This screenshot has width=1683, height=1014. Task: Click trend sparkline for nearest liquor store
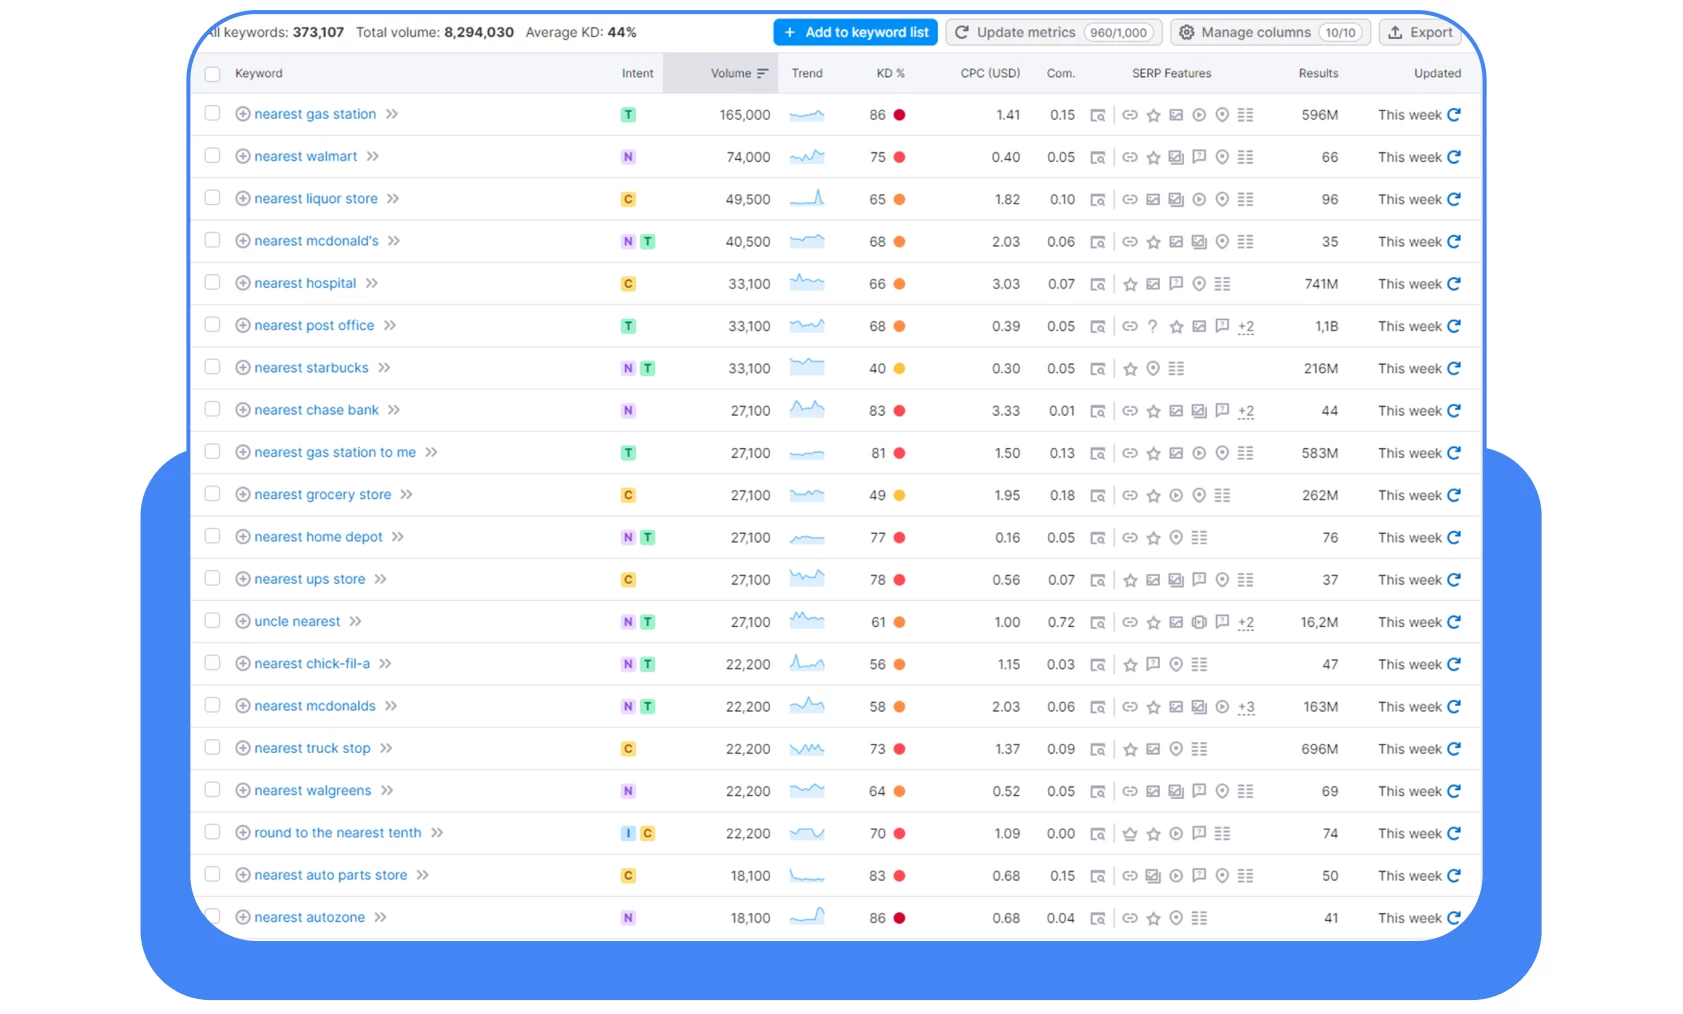pyautogui.click(x=807, y=198)
